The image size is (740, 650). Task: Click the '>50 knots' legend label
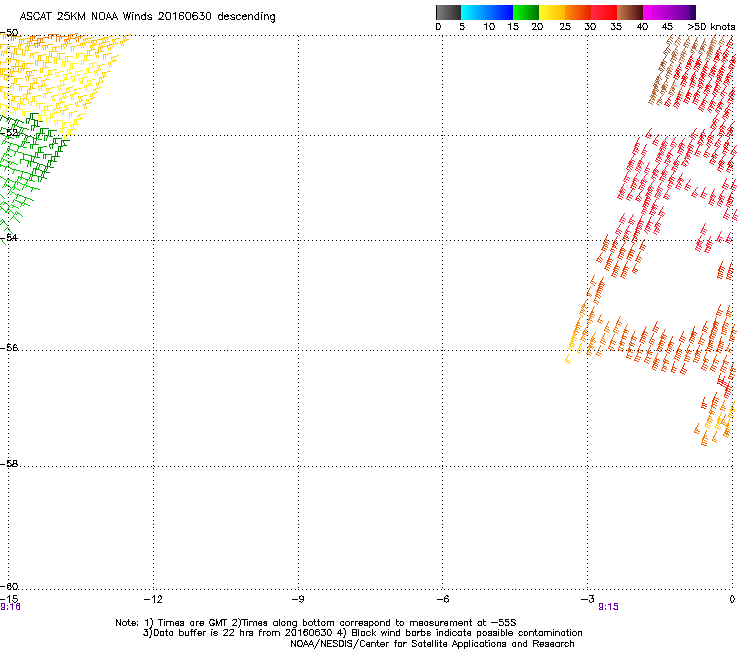pyautogui.click(x=711, y=27)
